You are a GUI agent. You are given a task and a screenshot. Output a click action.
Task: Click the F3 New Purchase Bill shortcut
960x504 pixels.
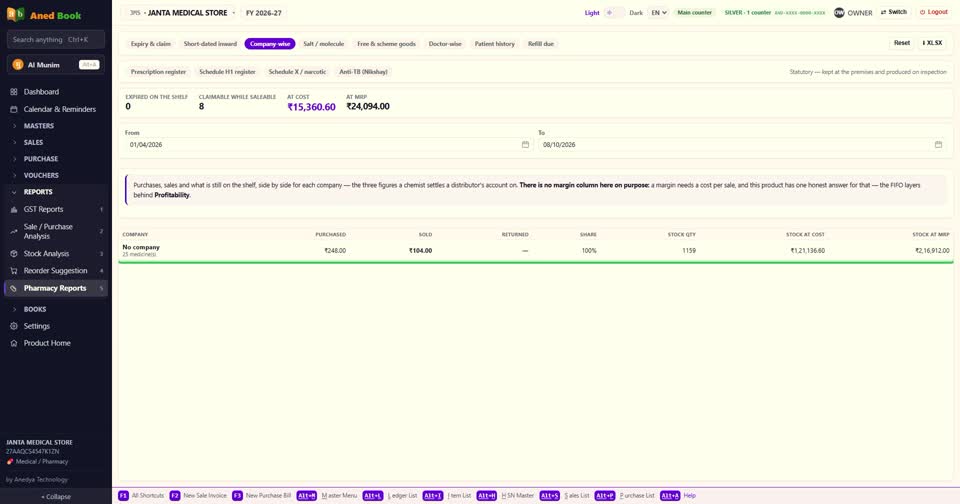click(262, 495)
